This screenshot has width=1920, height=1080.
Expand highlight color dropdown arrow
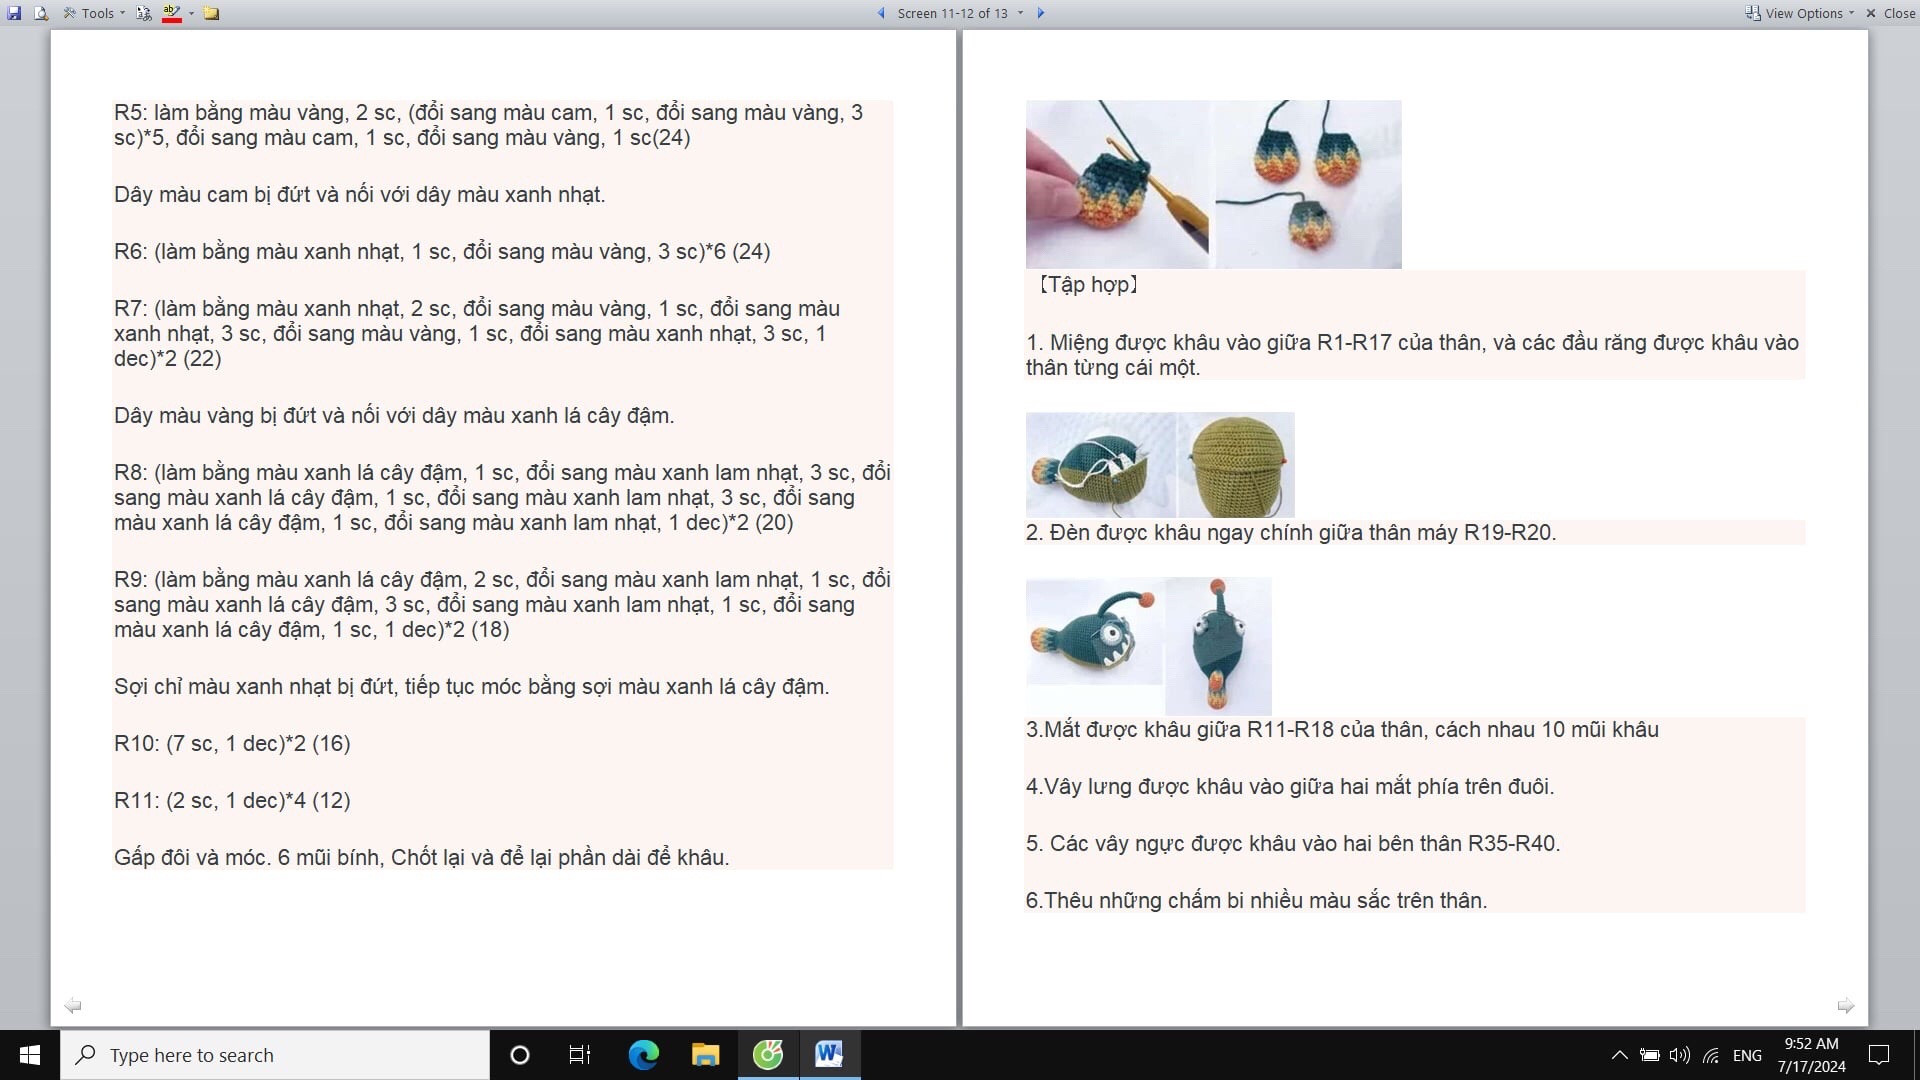coord(191,13)
